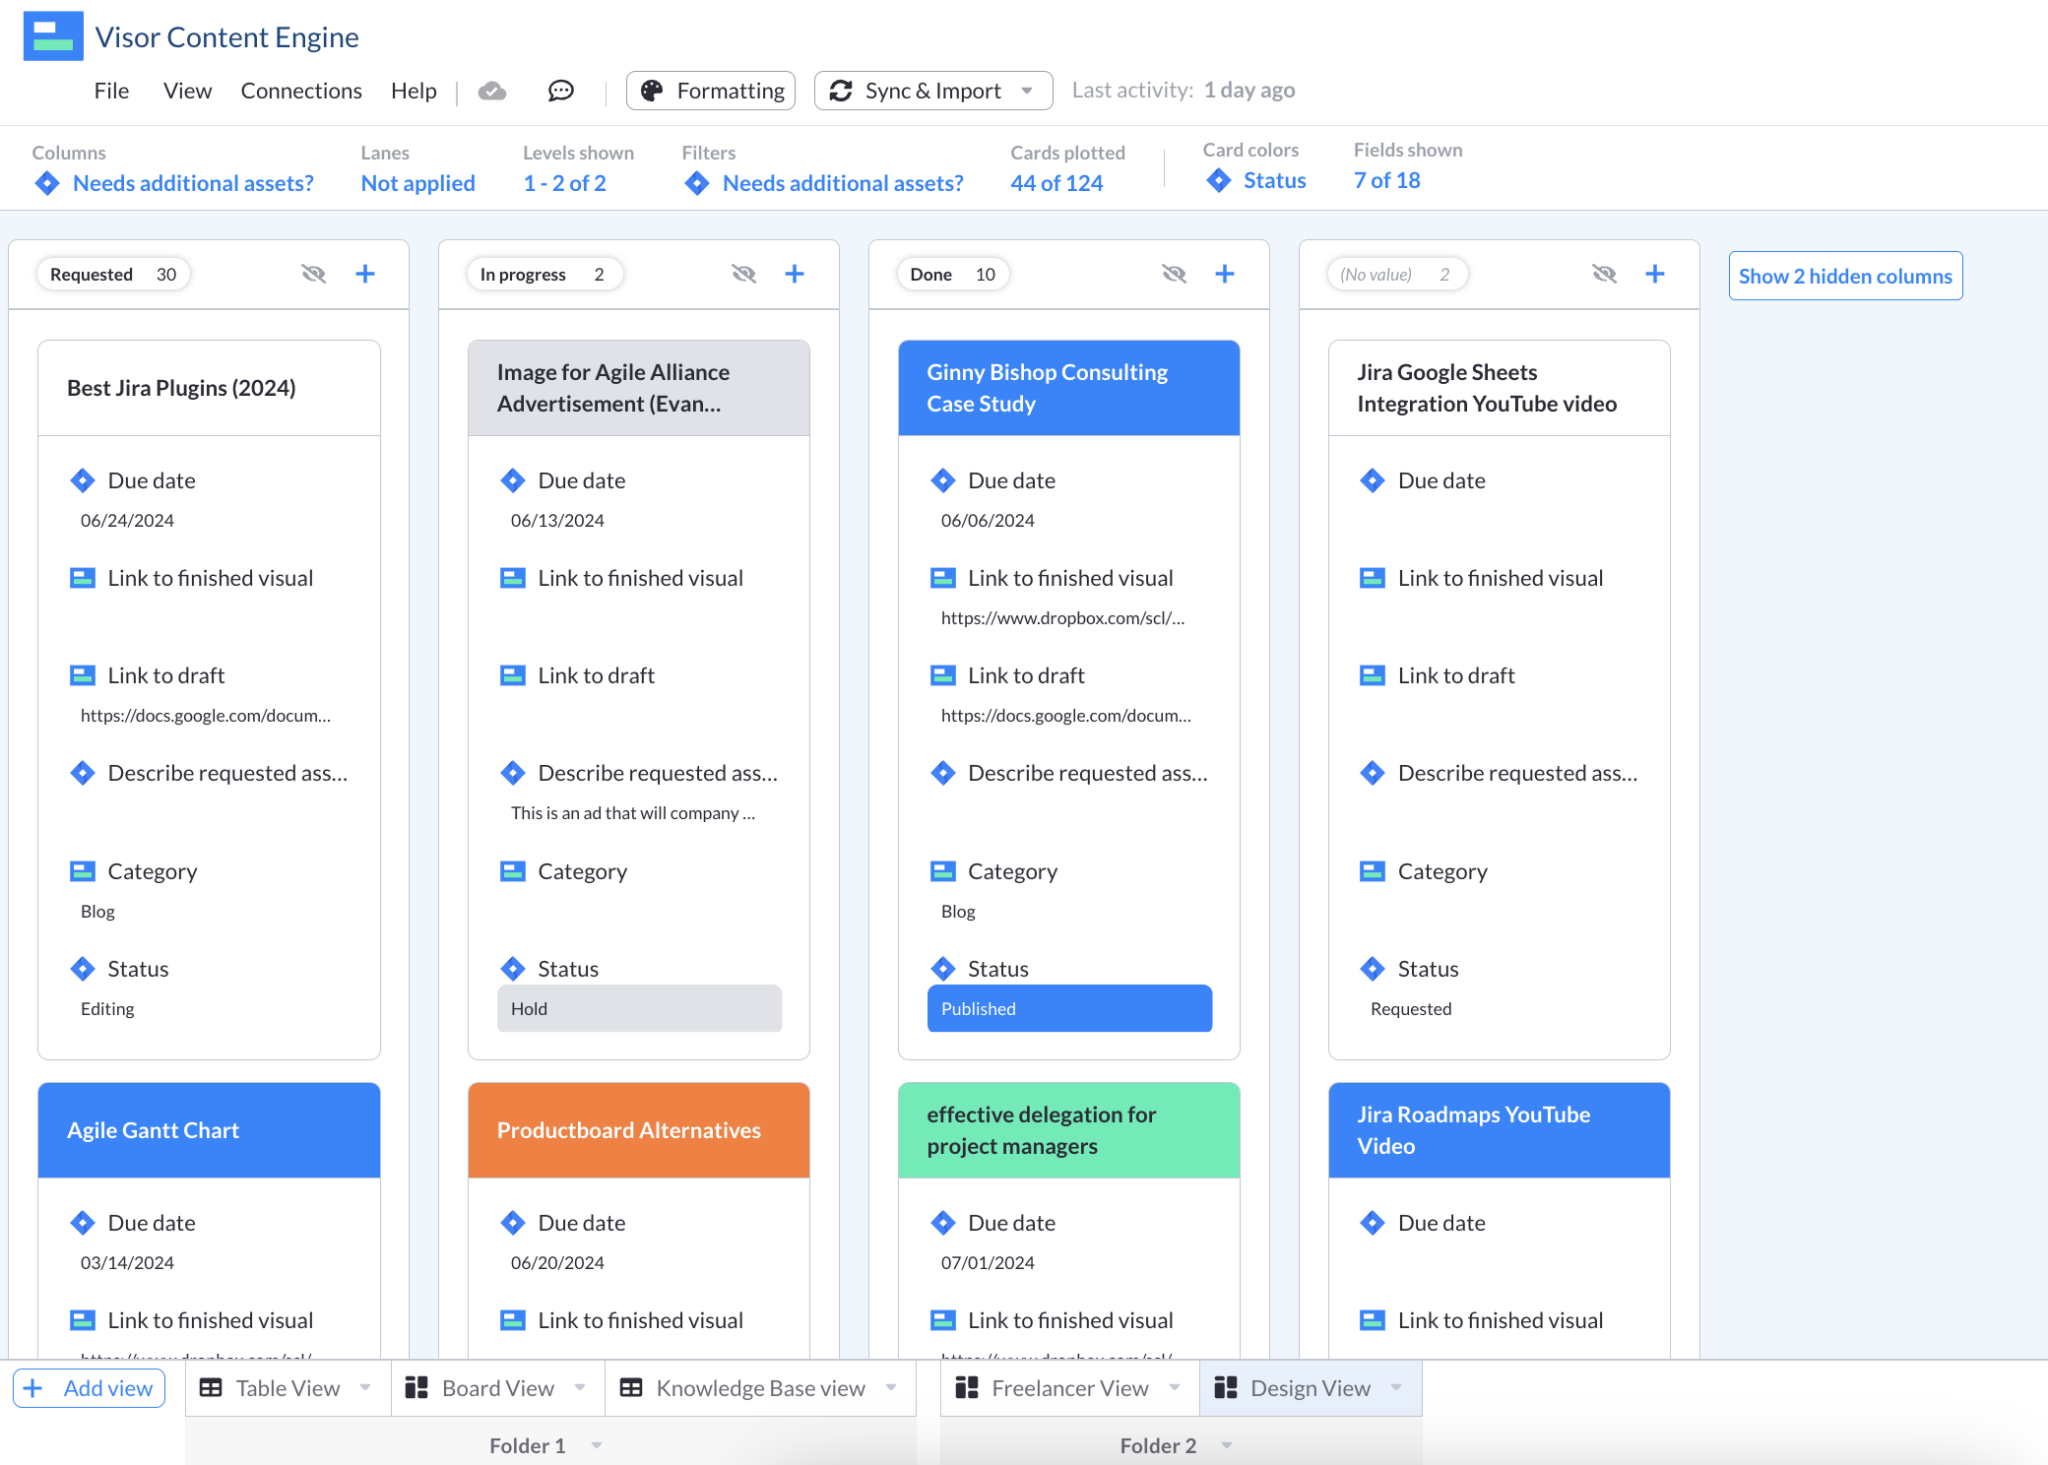Click the Add view control at bottom left
Viewport: 2048px width, 1465px height.
[88, 1388]
